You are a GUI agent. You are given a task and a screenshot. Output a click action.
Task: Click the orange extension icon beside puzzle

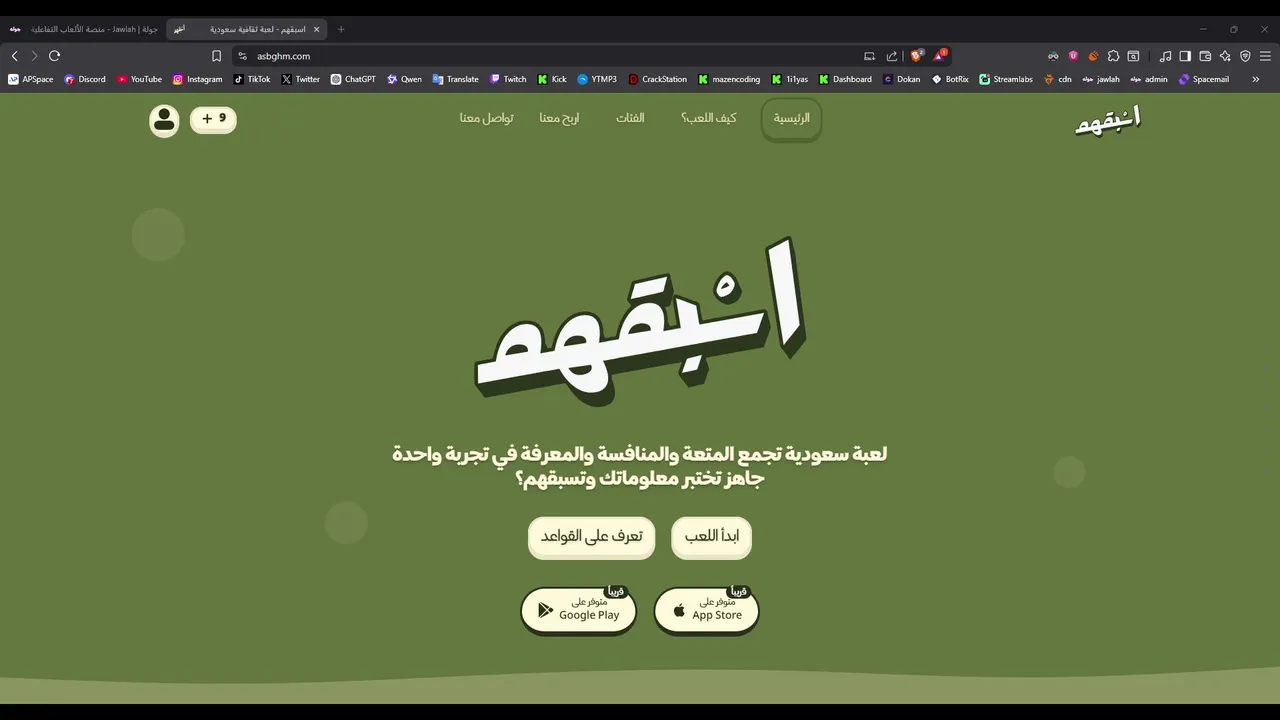pos(1093,56)
